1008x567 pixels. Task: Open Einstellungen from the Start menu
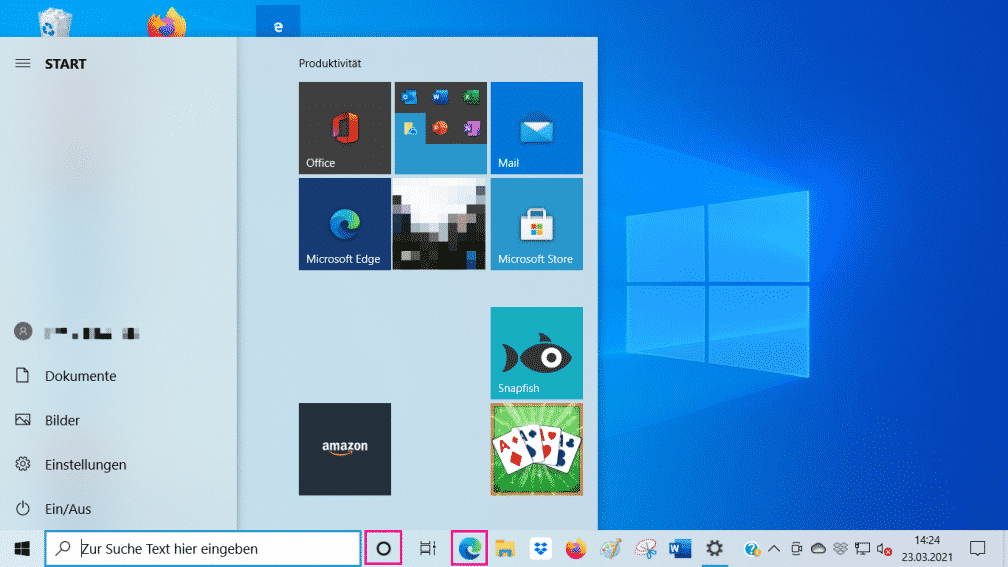(85, 464)
